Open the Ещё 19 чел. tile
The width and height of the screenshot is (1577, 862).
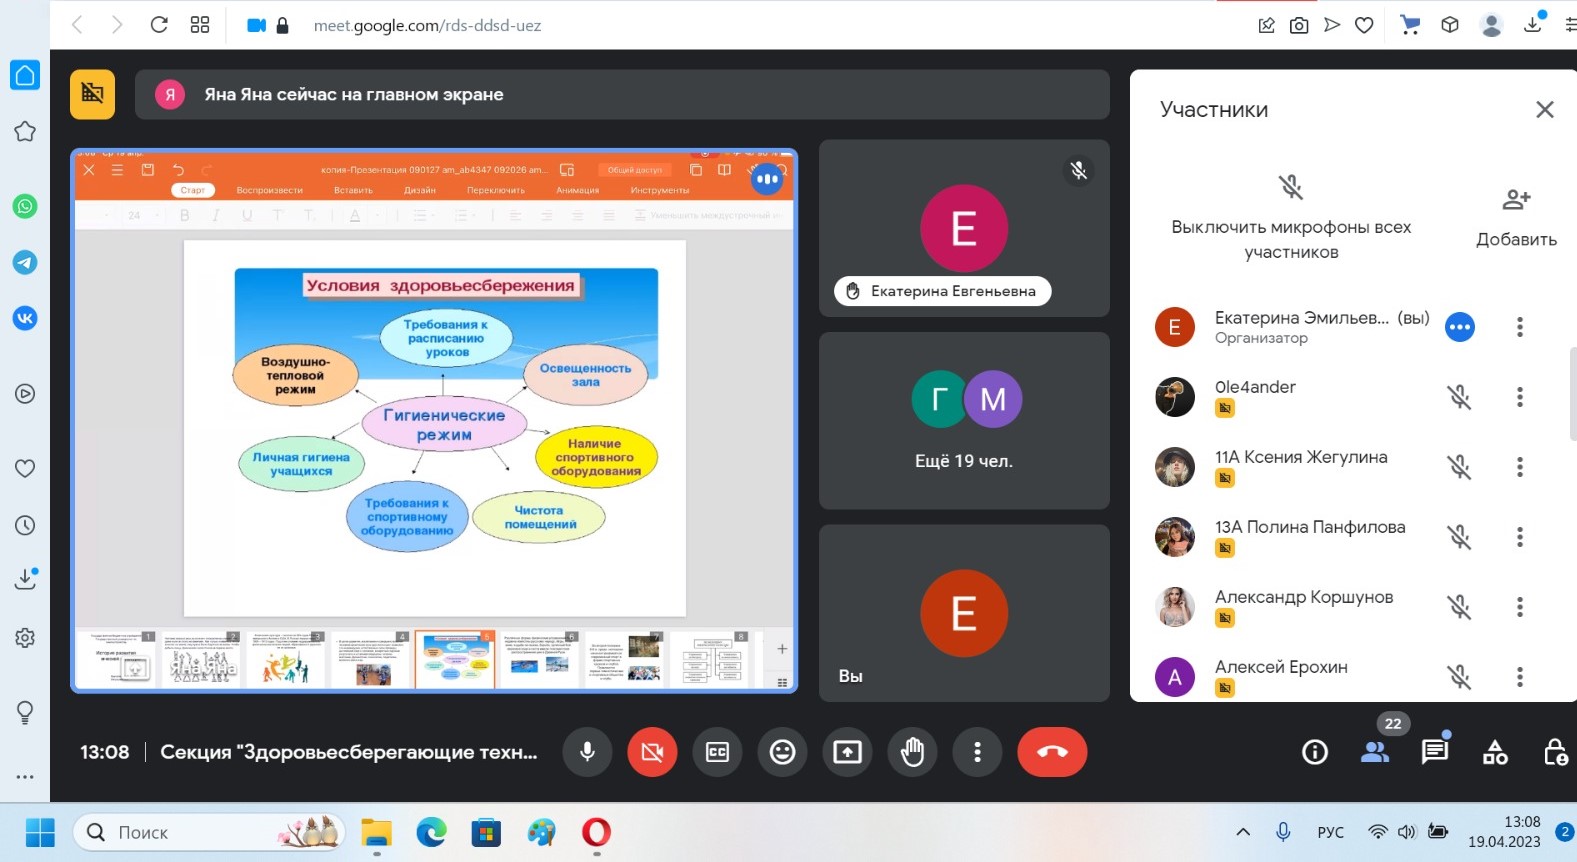[x=964, y=421]
